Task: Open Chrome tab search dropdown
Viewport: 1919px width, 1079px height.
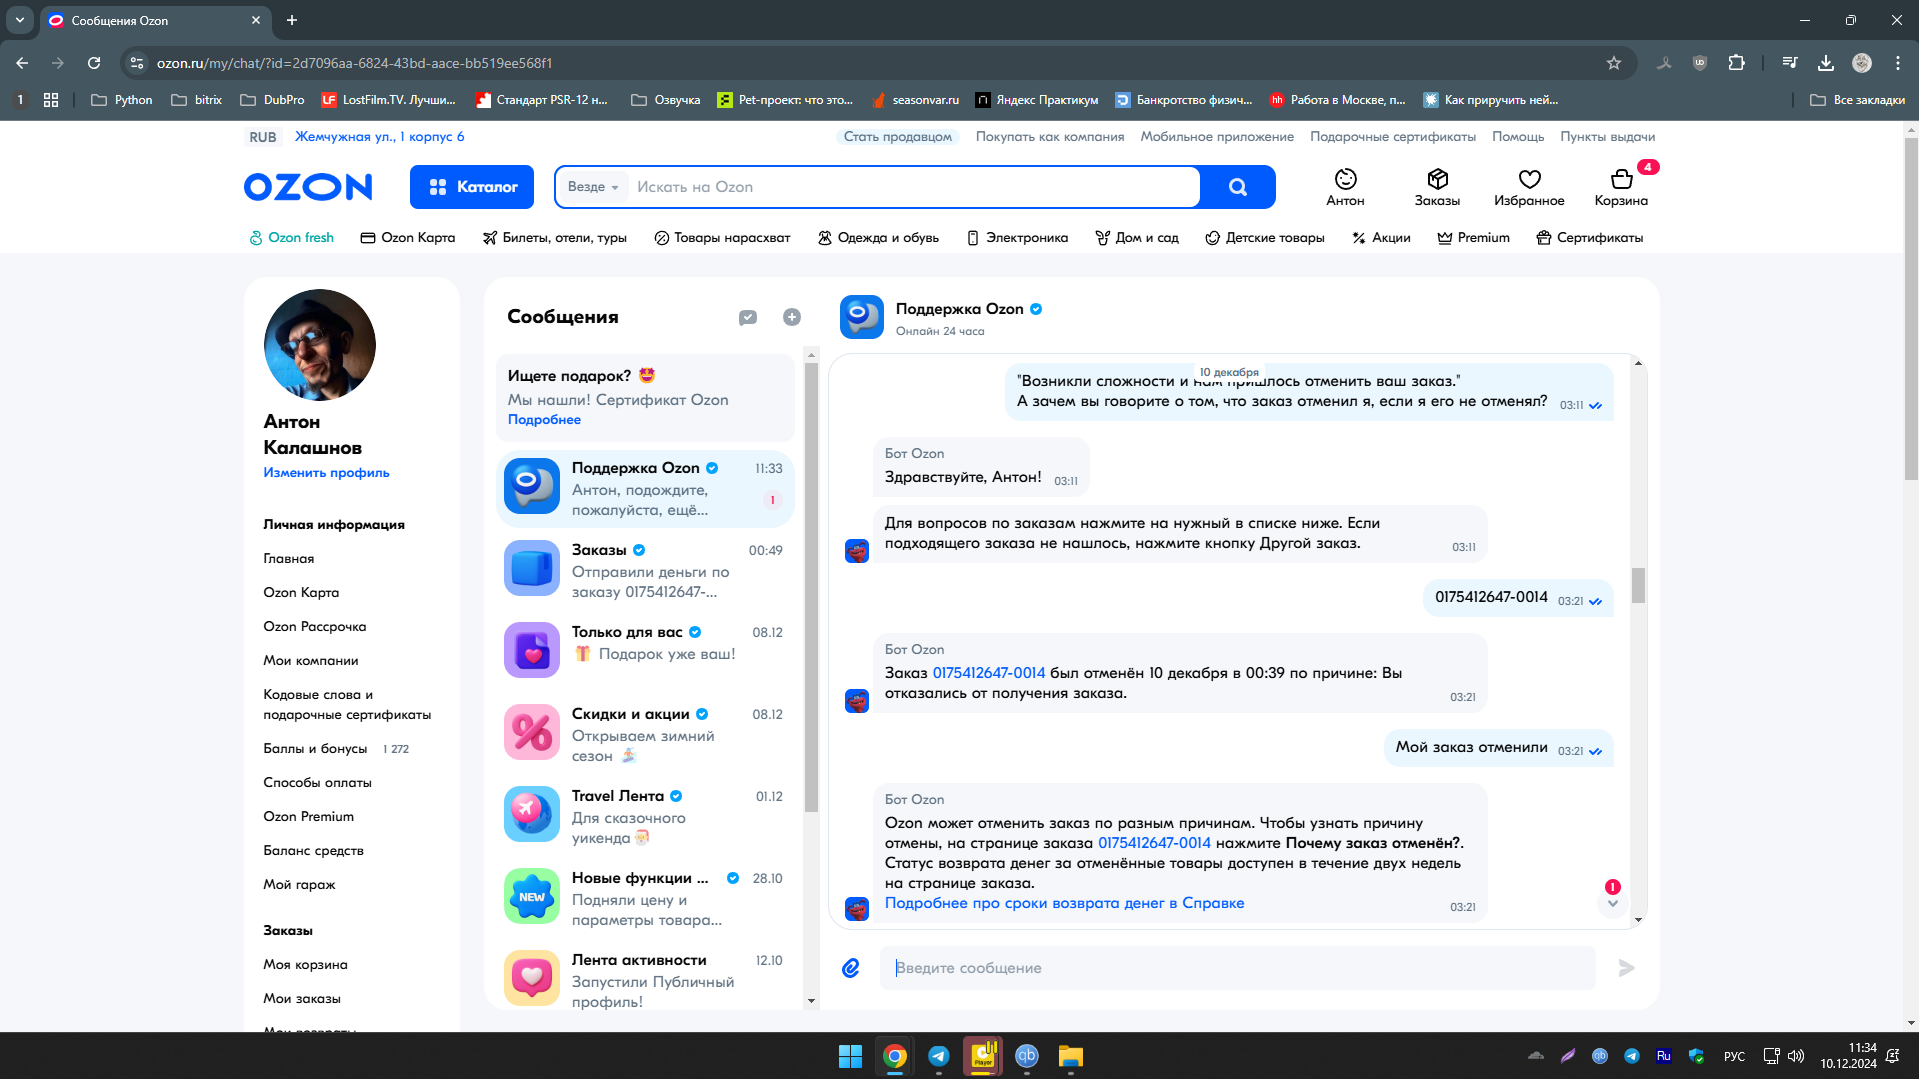Action: point(20,20)
